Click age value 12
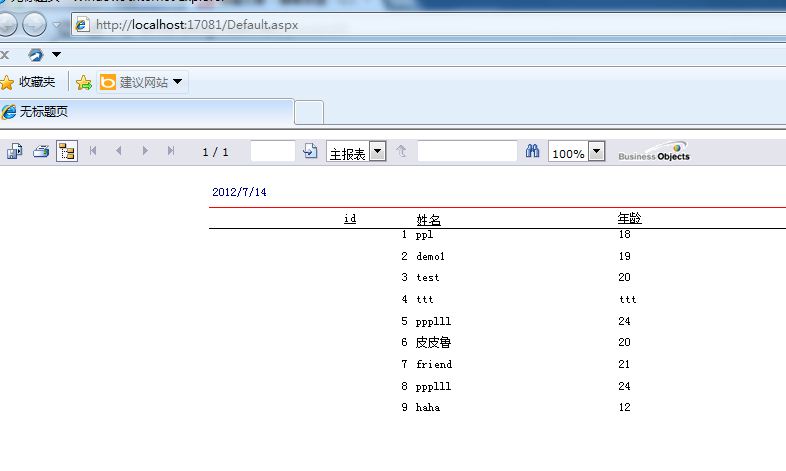The image size is (786, 471). 624,407
